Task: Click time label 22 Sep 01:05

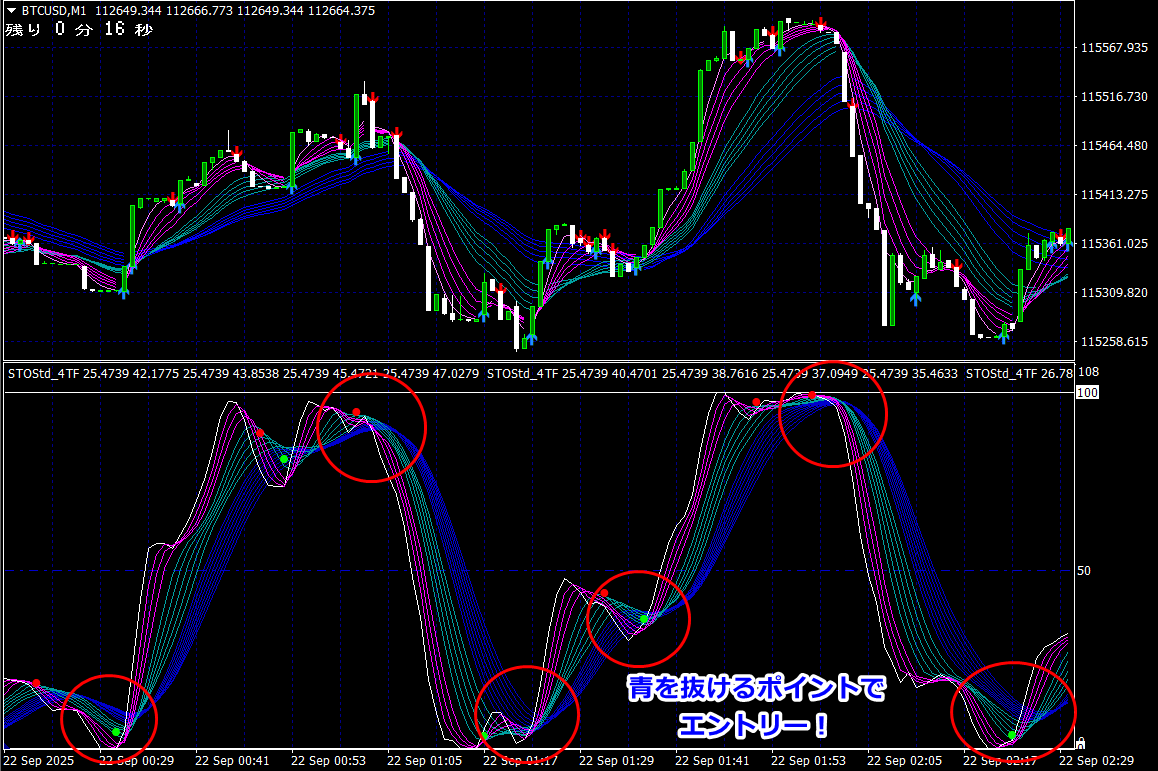Action: click(x=424, y=761)
